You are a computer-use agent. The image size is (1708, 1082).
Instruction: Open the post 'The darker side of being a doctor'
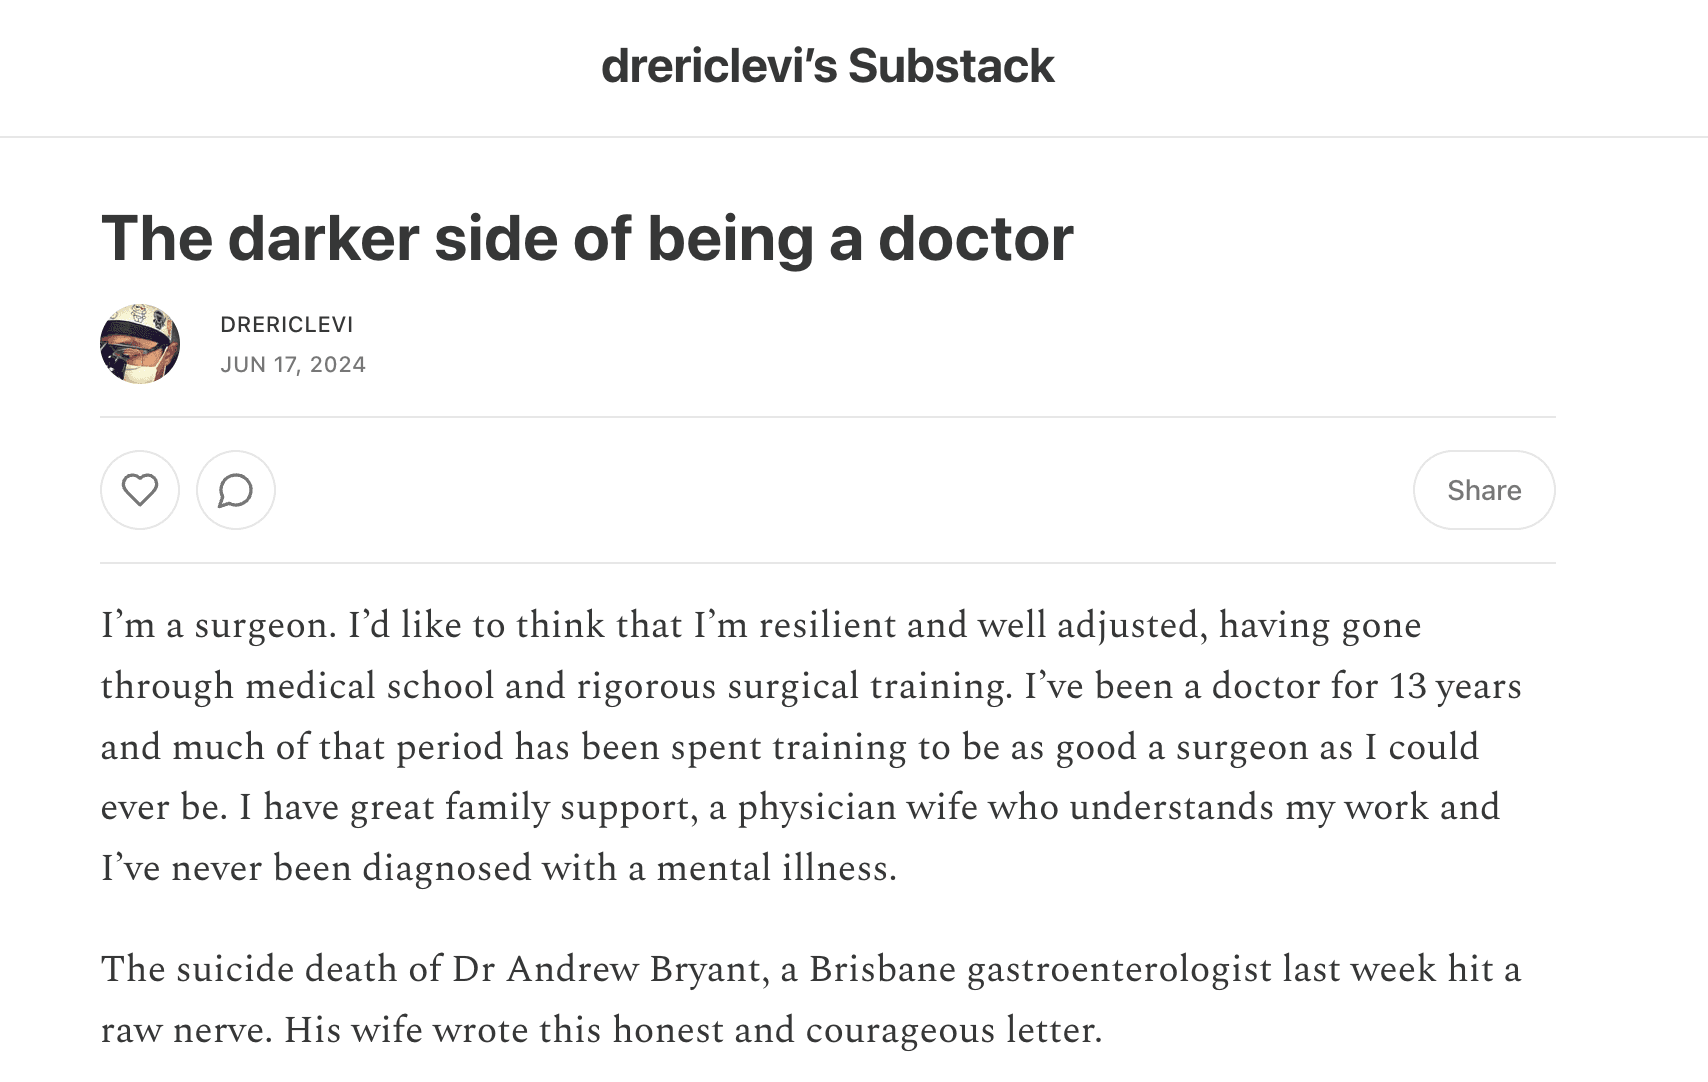click(x=587, y=238)
